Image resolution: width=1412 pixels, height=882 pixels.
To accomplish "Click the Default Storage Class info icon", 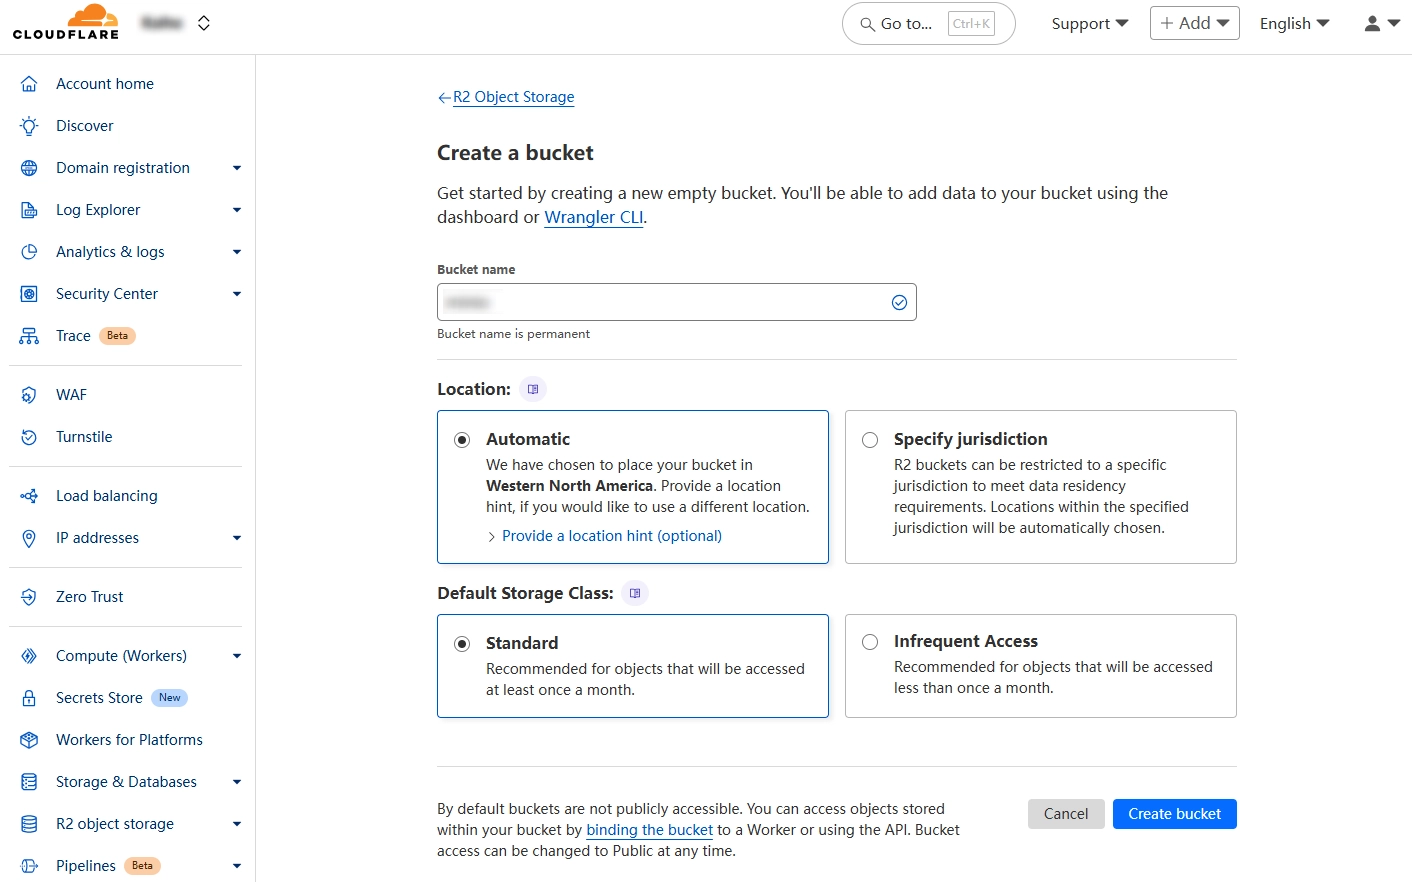I will 635,593.
